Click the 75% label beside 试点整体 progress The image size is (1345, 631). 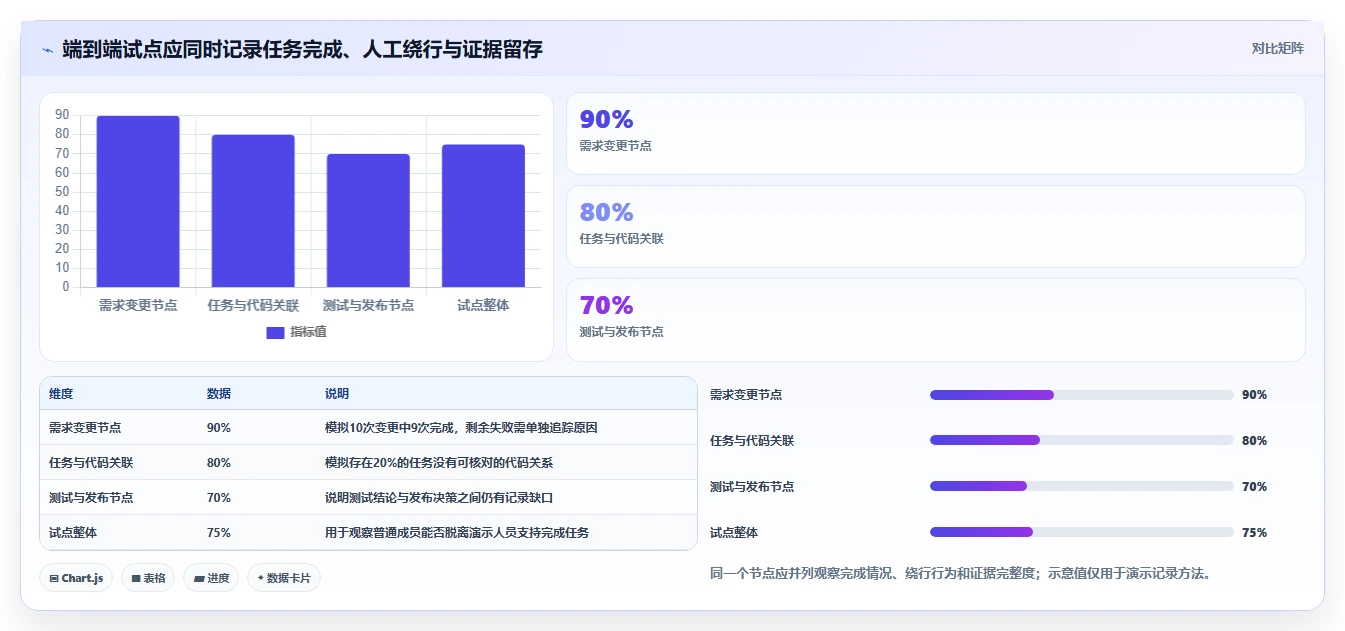1254,533
